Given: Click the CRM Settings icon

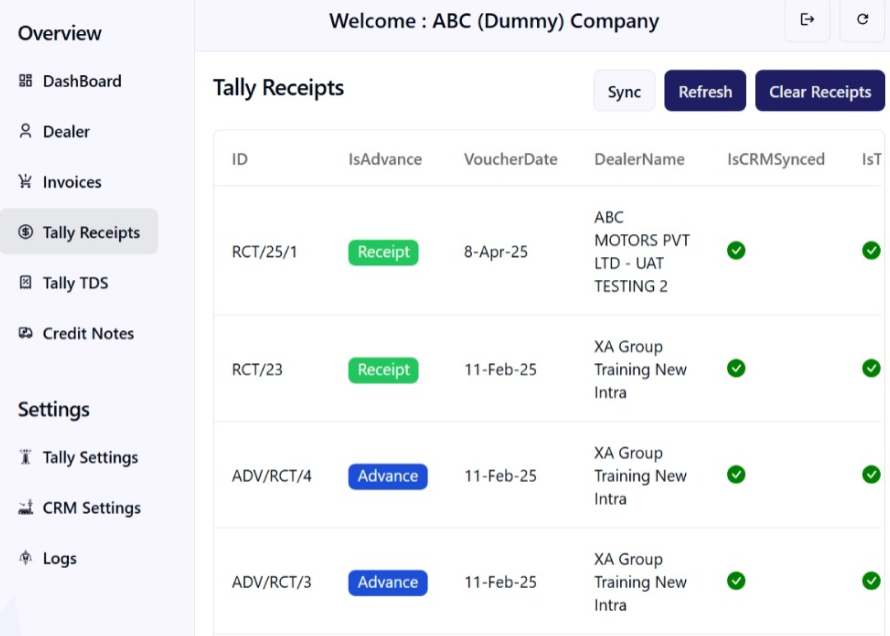Looking at the screenshot, I should 26,508.
